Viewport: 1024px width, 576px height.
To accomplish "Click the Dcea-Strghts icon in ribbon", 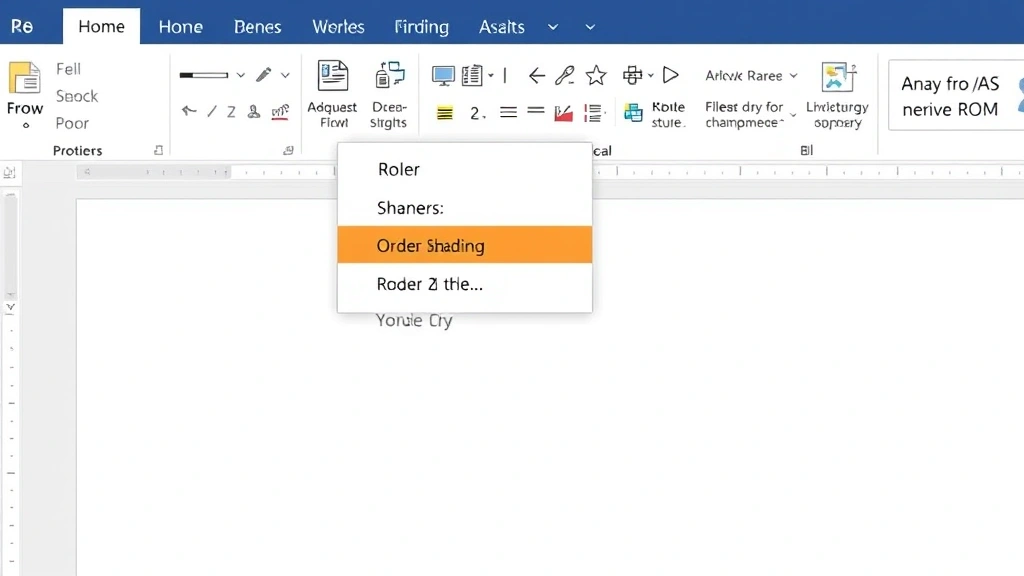I will pyautogui.click(x=389, y=76).
